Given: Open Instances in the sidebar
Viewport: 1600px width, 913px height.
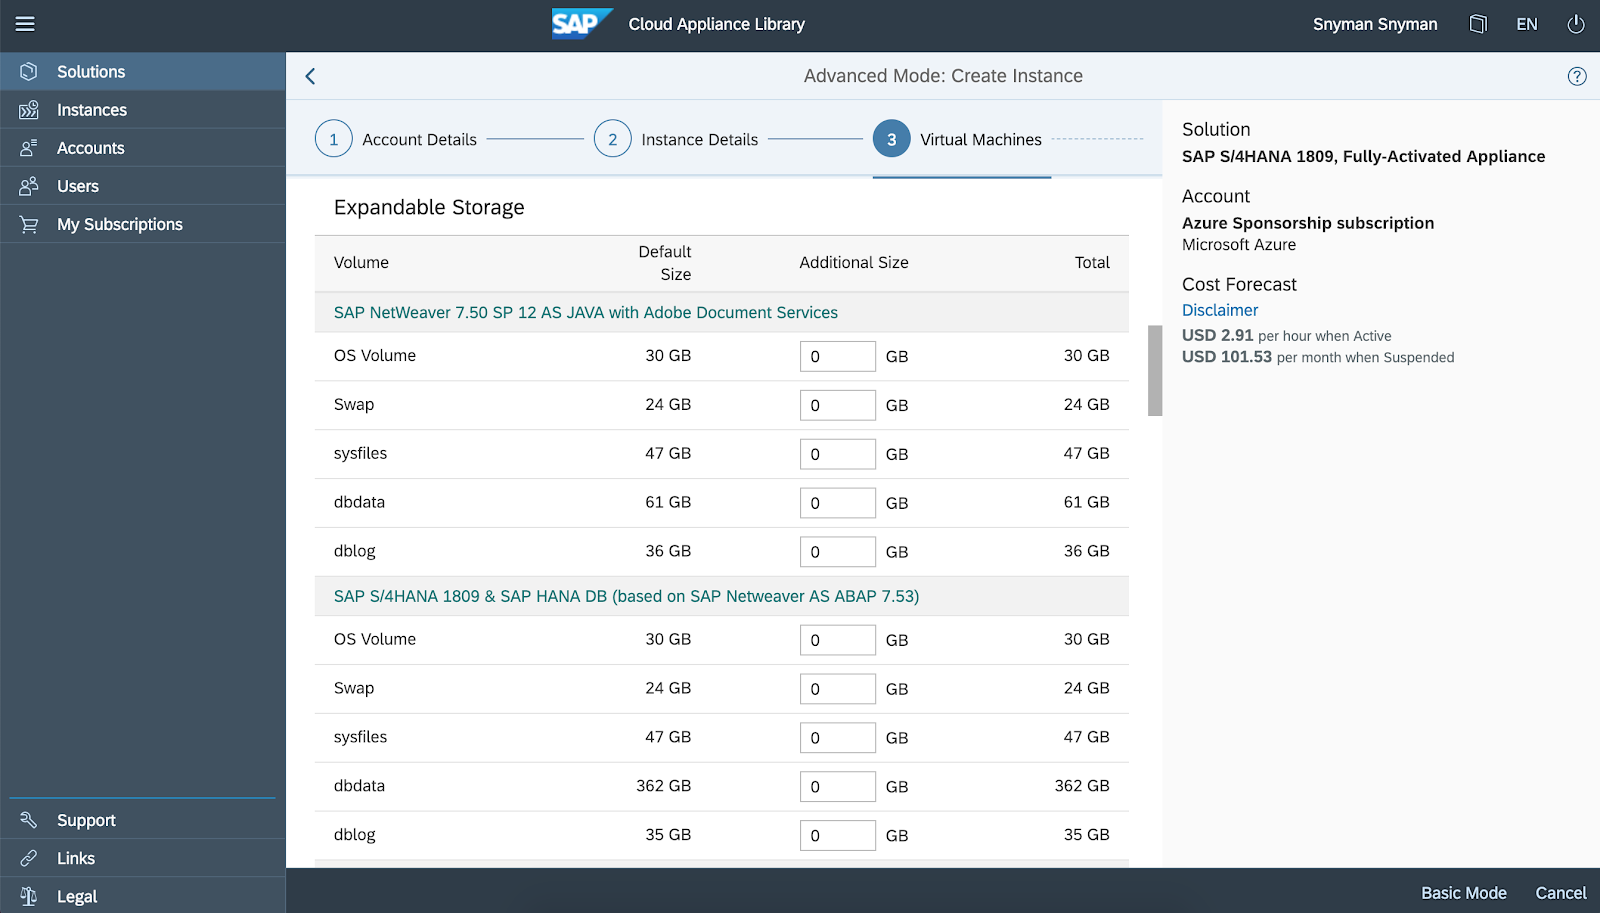Looking at the screenshot, I should coord(143,110).
